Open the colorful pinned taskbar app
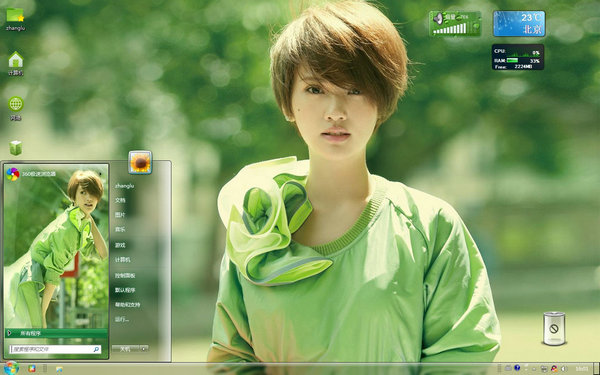The height and width of the screenshot is (375, 600). click(32, 368)
